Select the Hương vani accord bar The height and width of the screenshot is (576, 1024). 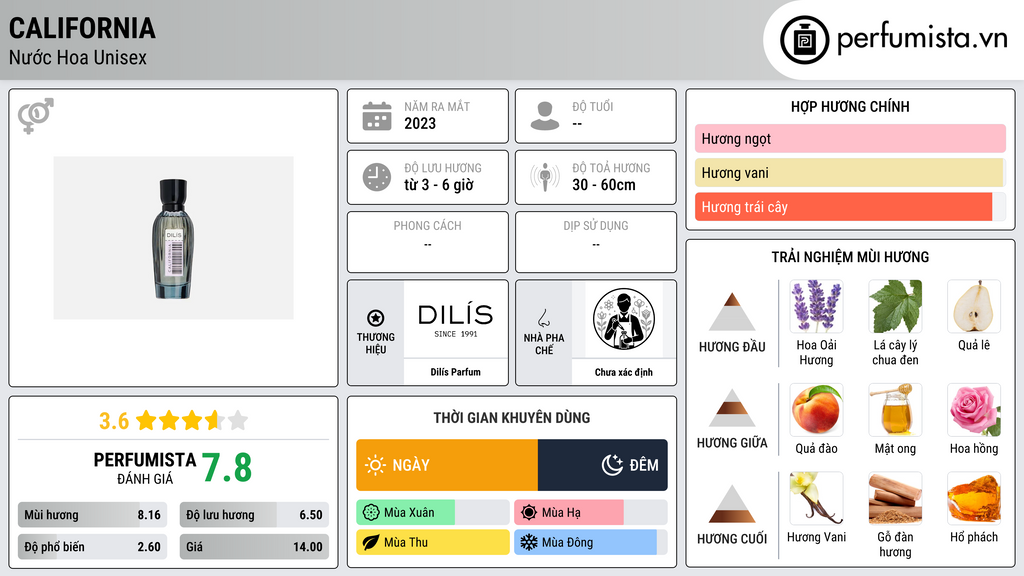pyautogui.click(x=850, y=172)
